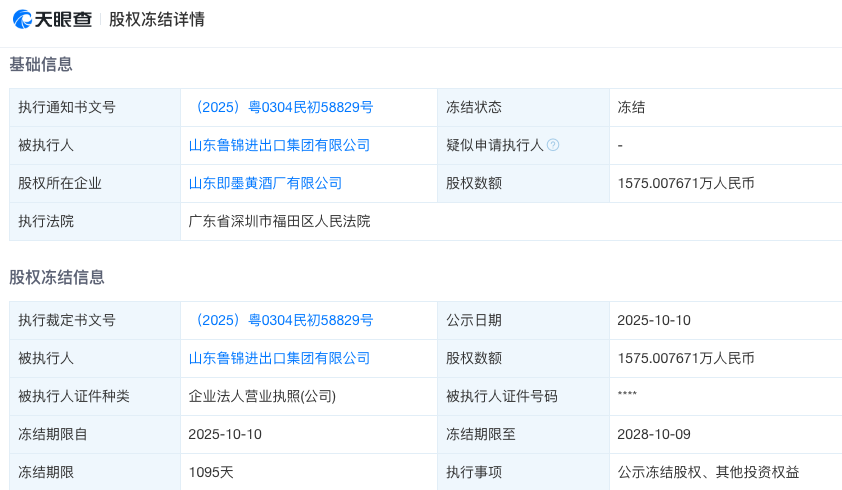Select the 股权冻结详情 page title
This screenshot has width=842, height=490.
click(x=157, y=19)
